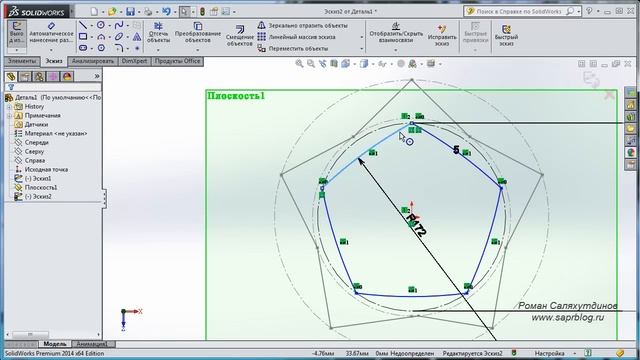Click the Print icon

148,11
